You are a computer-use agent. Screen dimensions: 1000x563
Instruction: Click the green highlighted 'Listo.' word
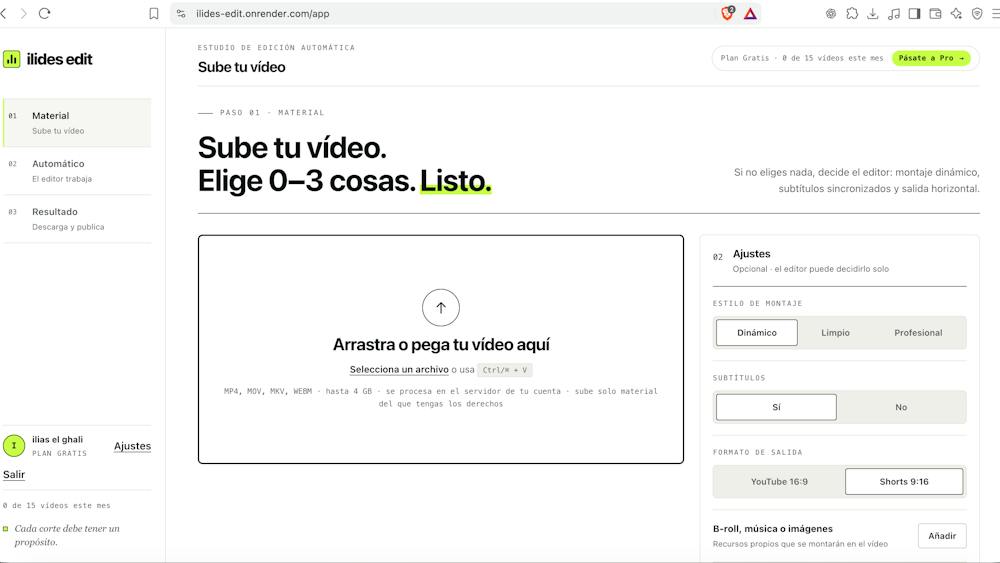(455, 181)
